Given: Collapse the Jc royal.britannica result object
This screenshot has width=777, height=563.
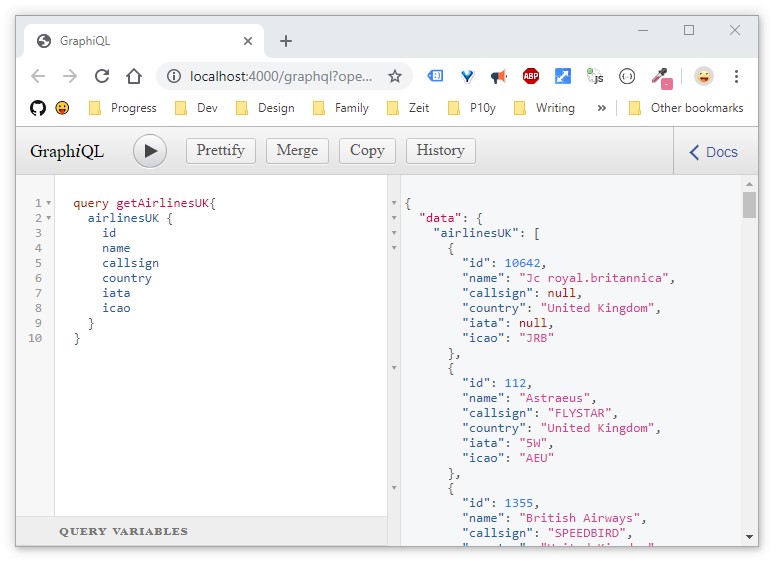Looking at the screenshot, I should pos(394,248).
